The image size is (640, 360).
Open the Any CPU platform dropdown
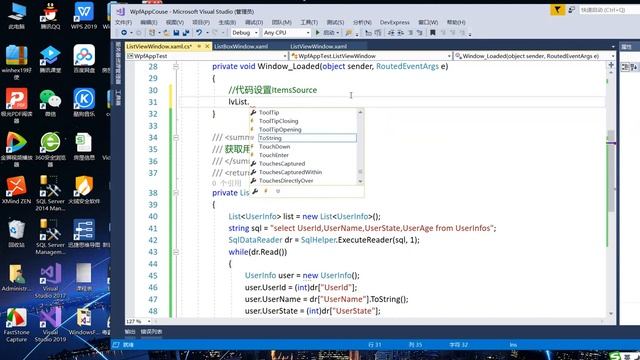(x=287, y=33)
